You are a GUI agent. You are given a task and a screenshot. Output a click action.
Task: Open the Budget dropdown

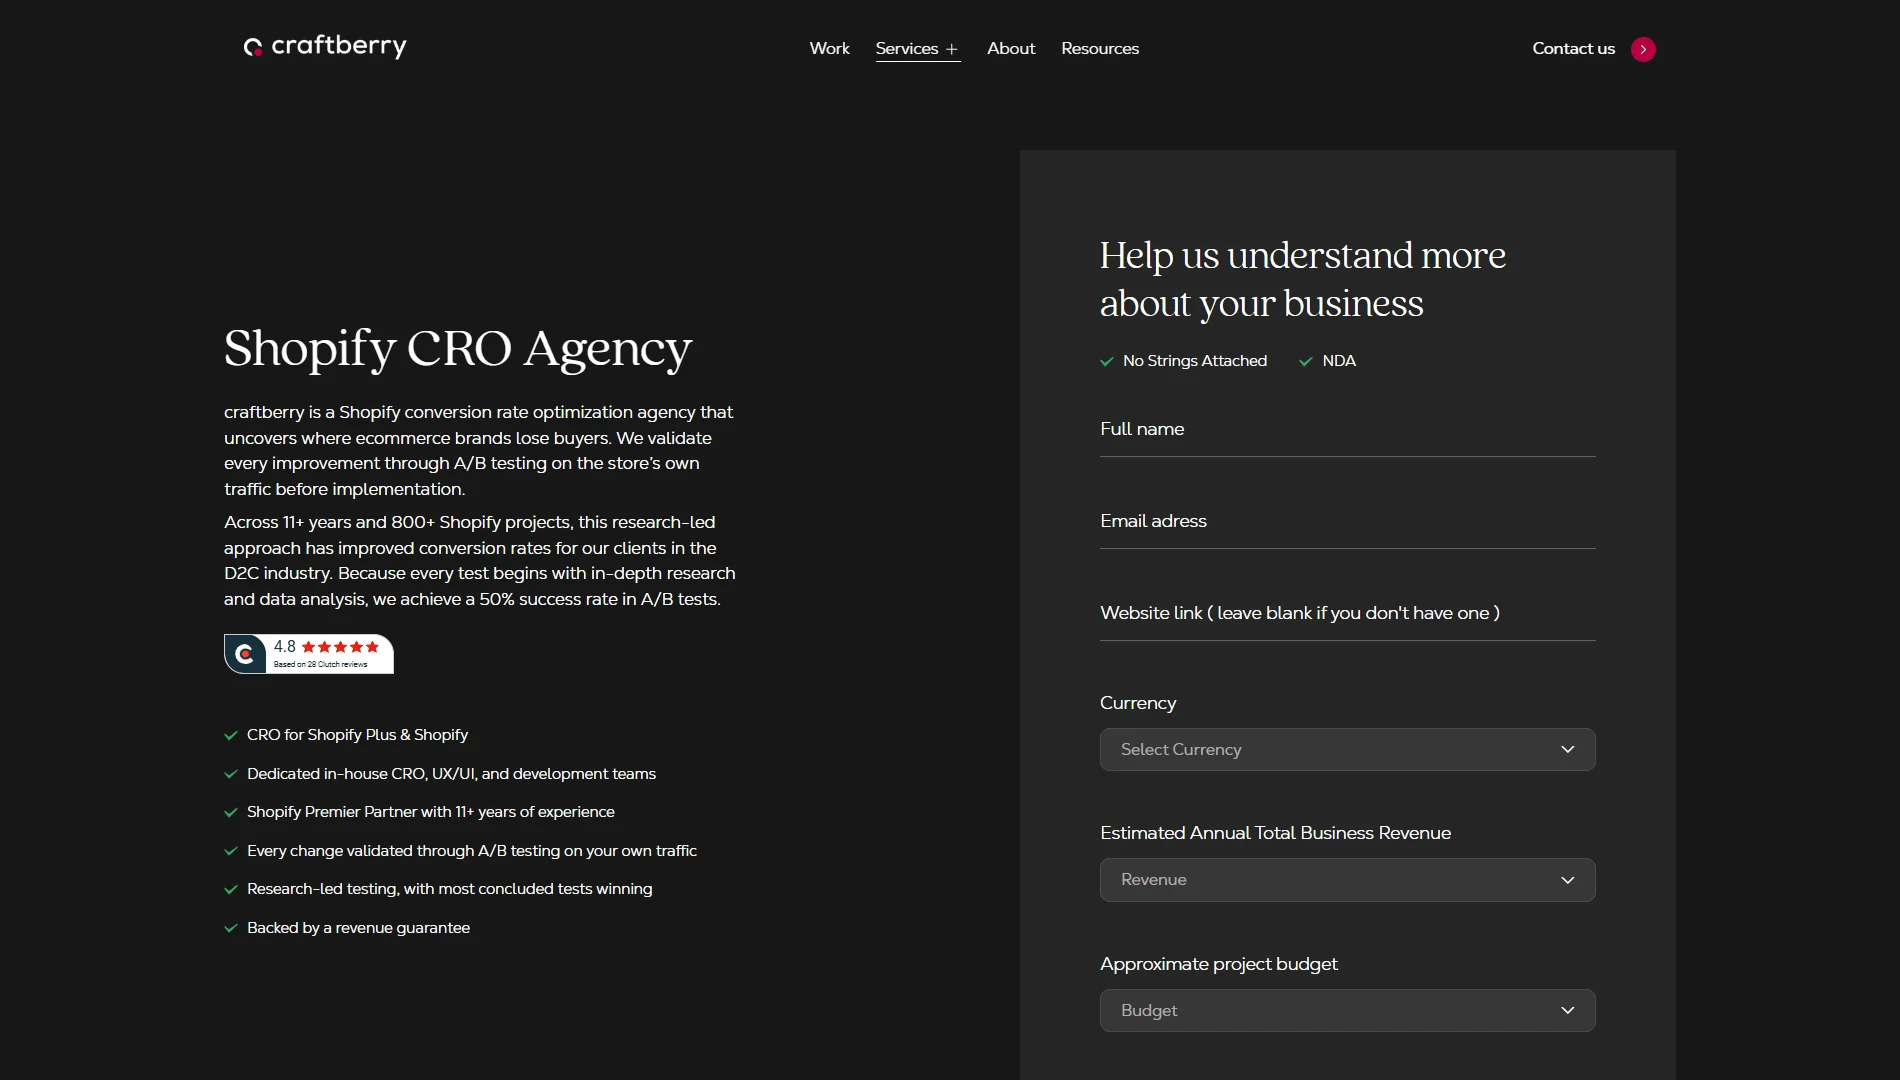[x=1348, y=1010]
